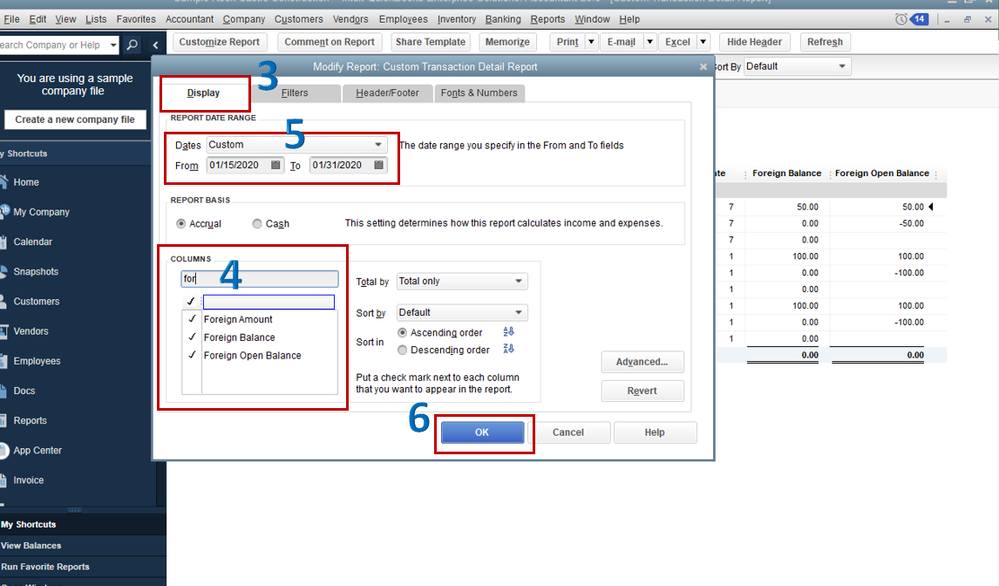This screenshot has height=586, width=999.
Task: Click the Help button in dialog
Action: coord(654,432)
